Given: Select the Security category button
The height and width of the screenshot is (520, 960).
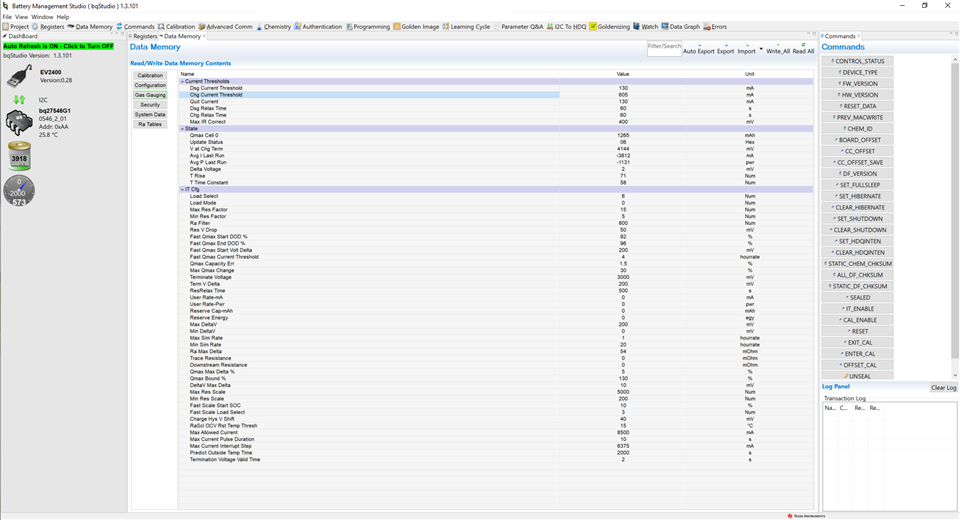Looking at the screenshot, I should 150,105.
